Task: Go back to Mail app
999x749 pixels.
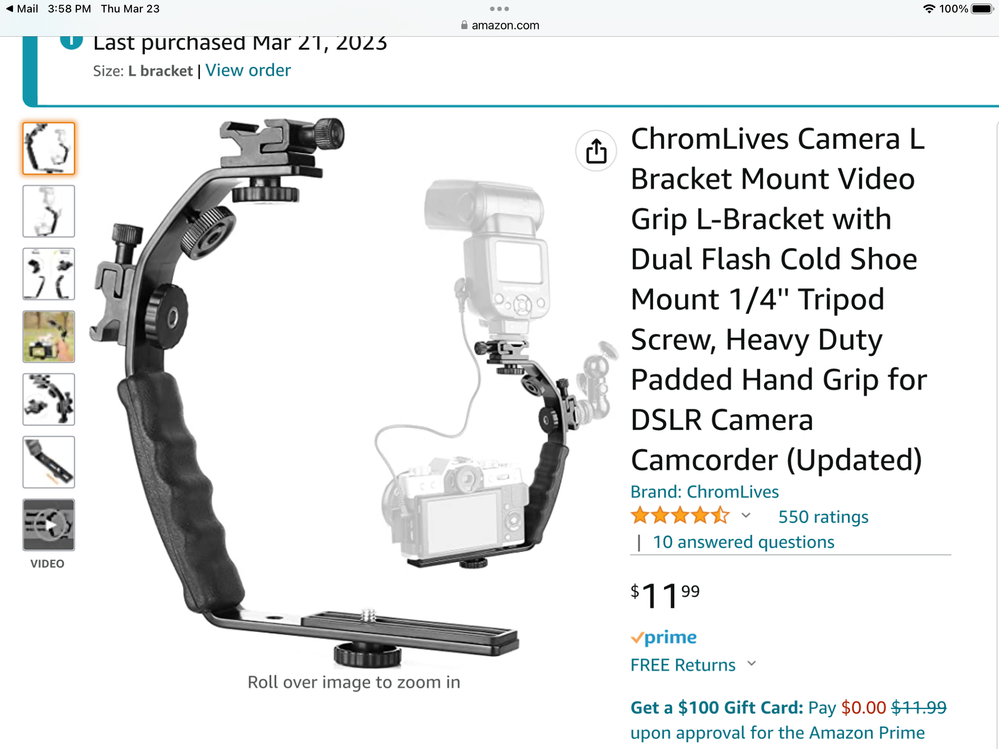Action: [x=22, y=9]
